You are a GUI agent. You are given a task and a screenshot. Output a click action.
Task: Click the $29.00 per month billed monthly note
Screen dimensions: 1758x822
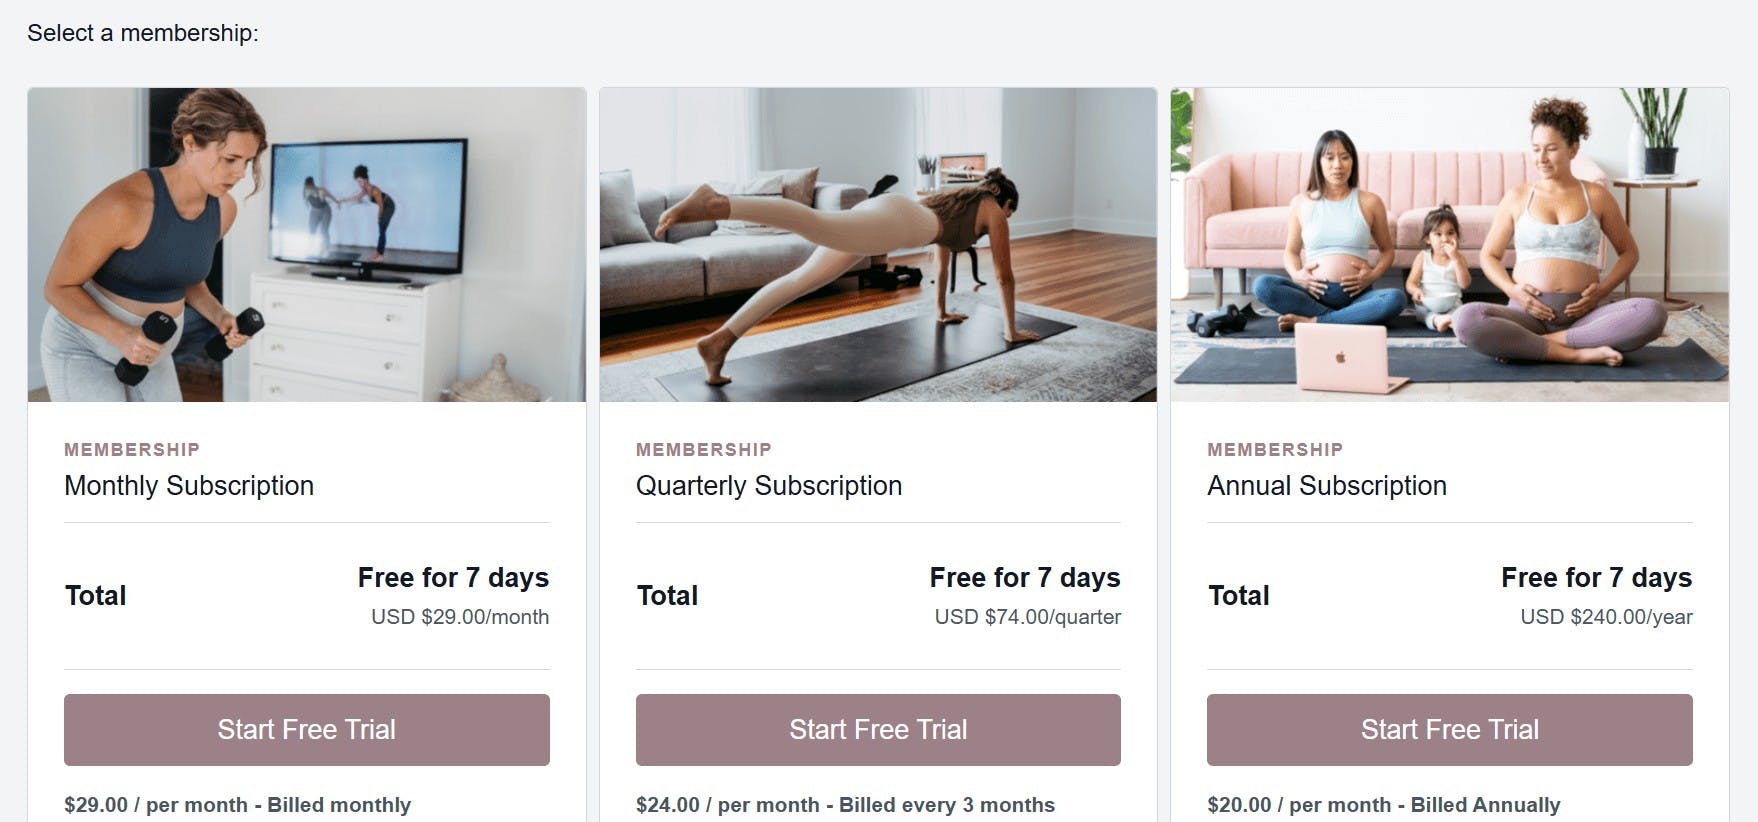point(238,805)
